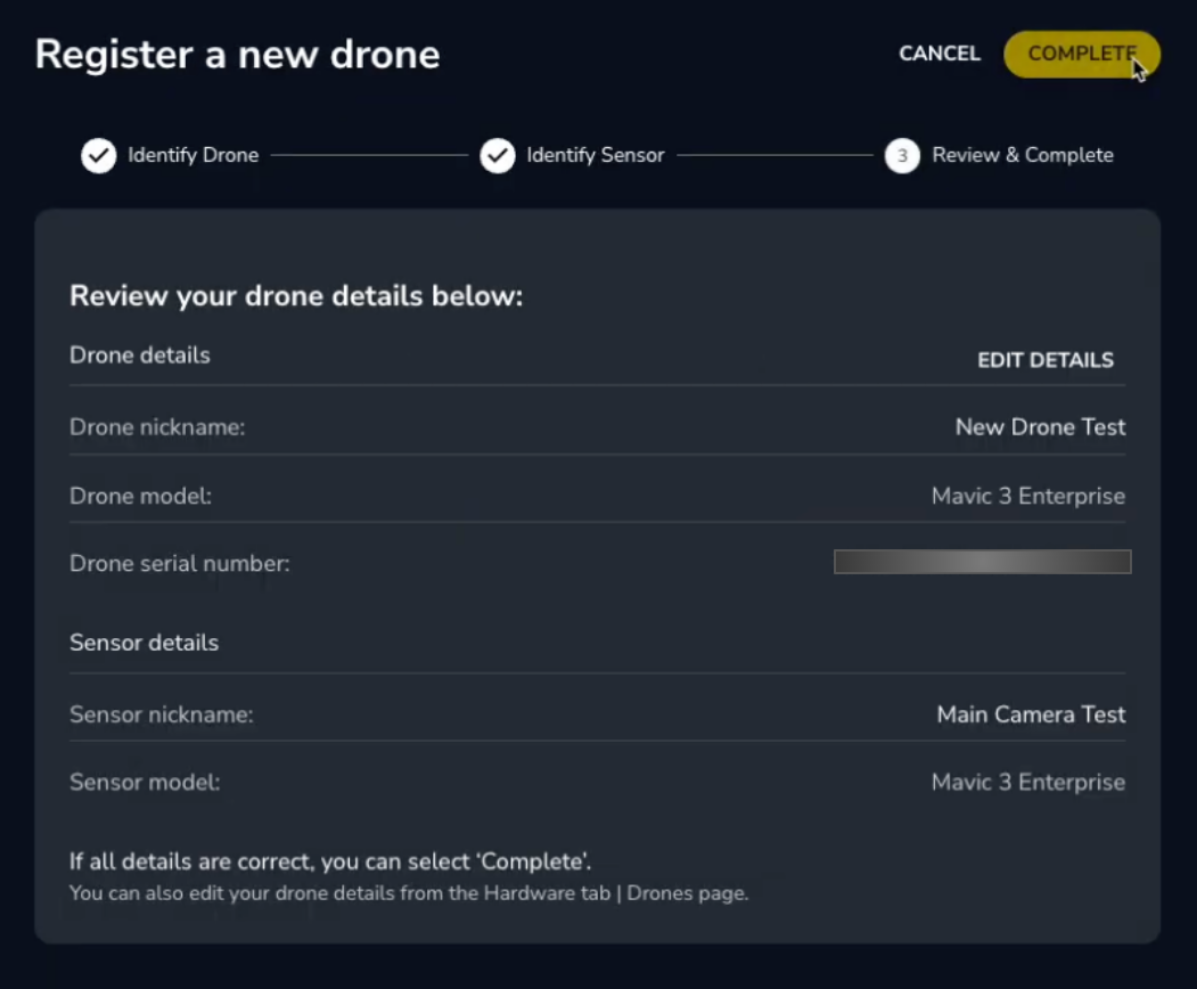
Task: Select the Main Camera Test sensor nickname
Action: tap(1031, 714)
